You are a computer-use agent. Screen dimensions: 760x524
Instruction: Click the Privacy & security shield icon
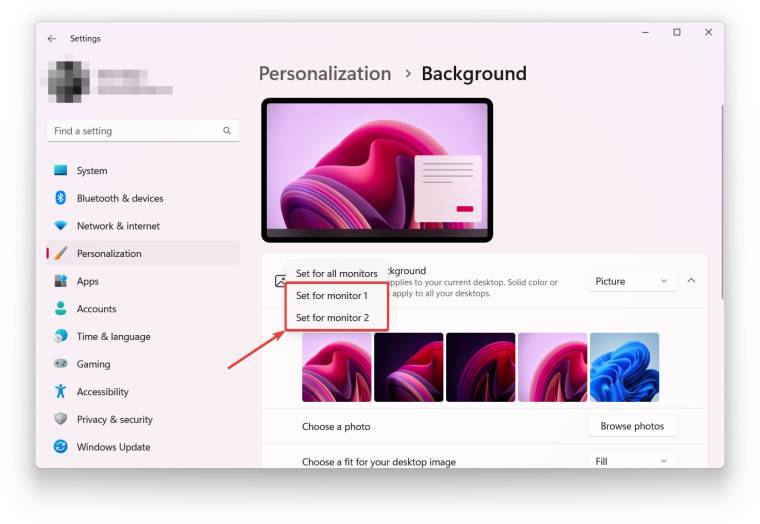coord(61,419)
